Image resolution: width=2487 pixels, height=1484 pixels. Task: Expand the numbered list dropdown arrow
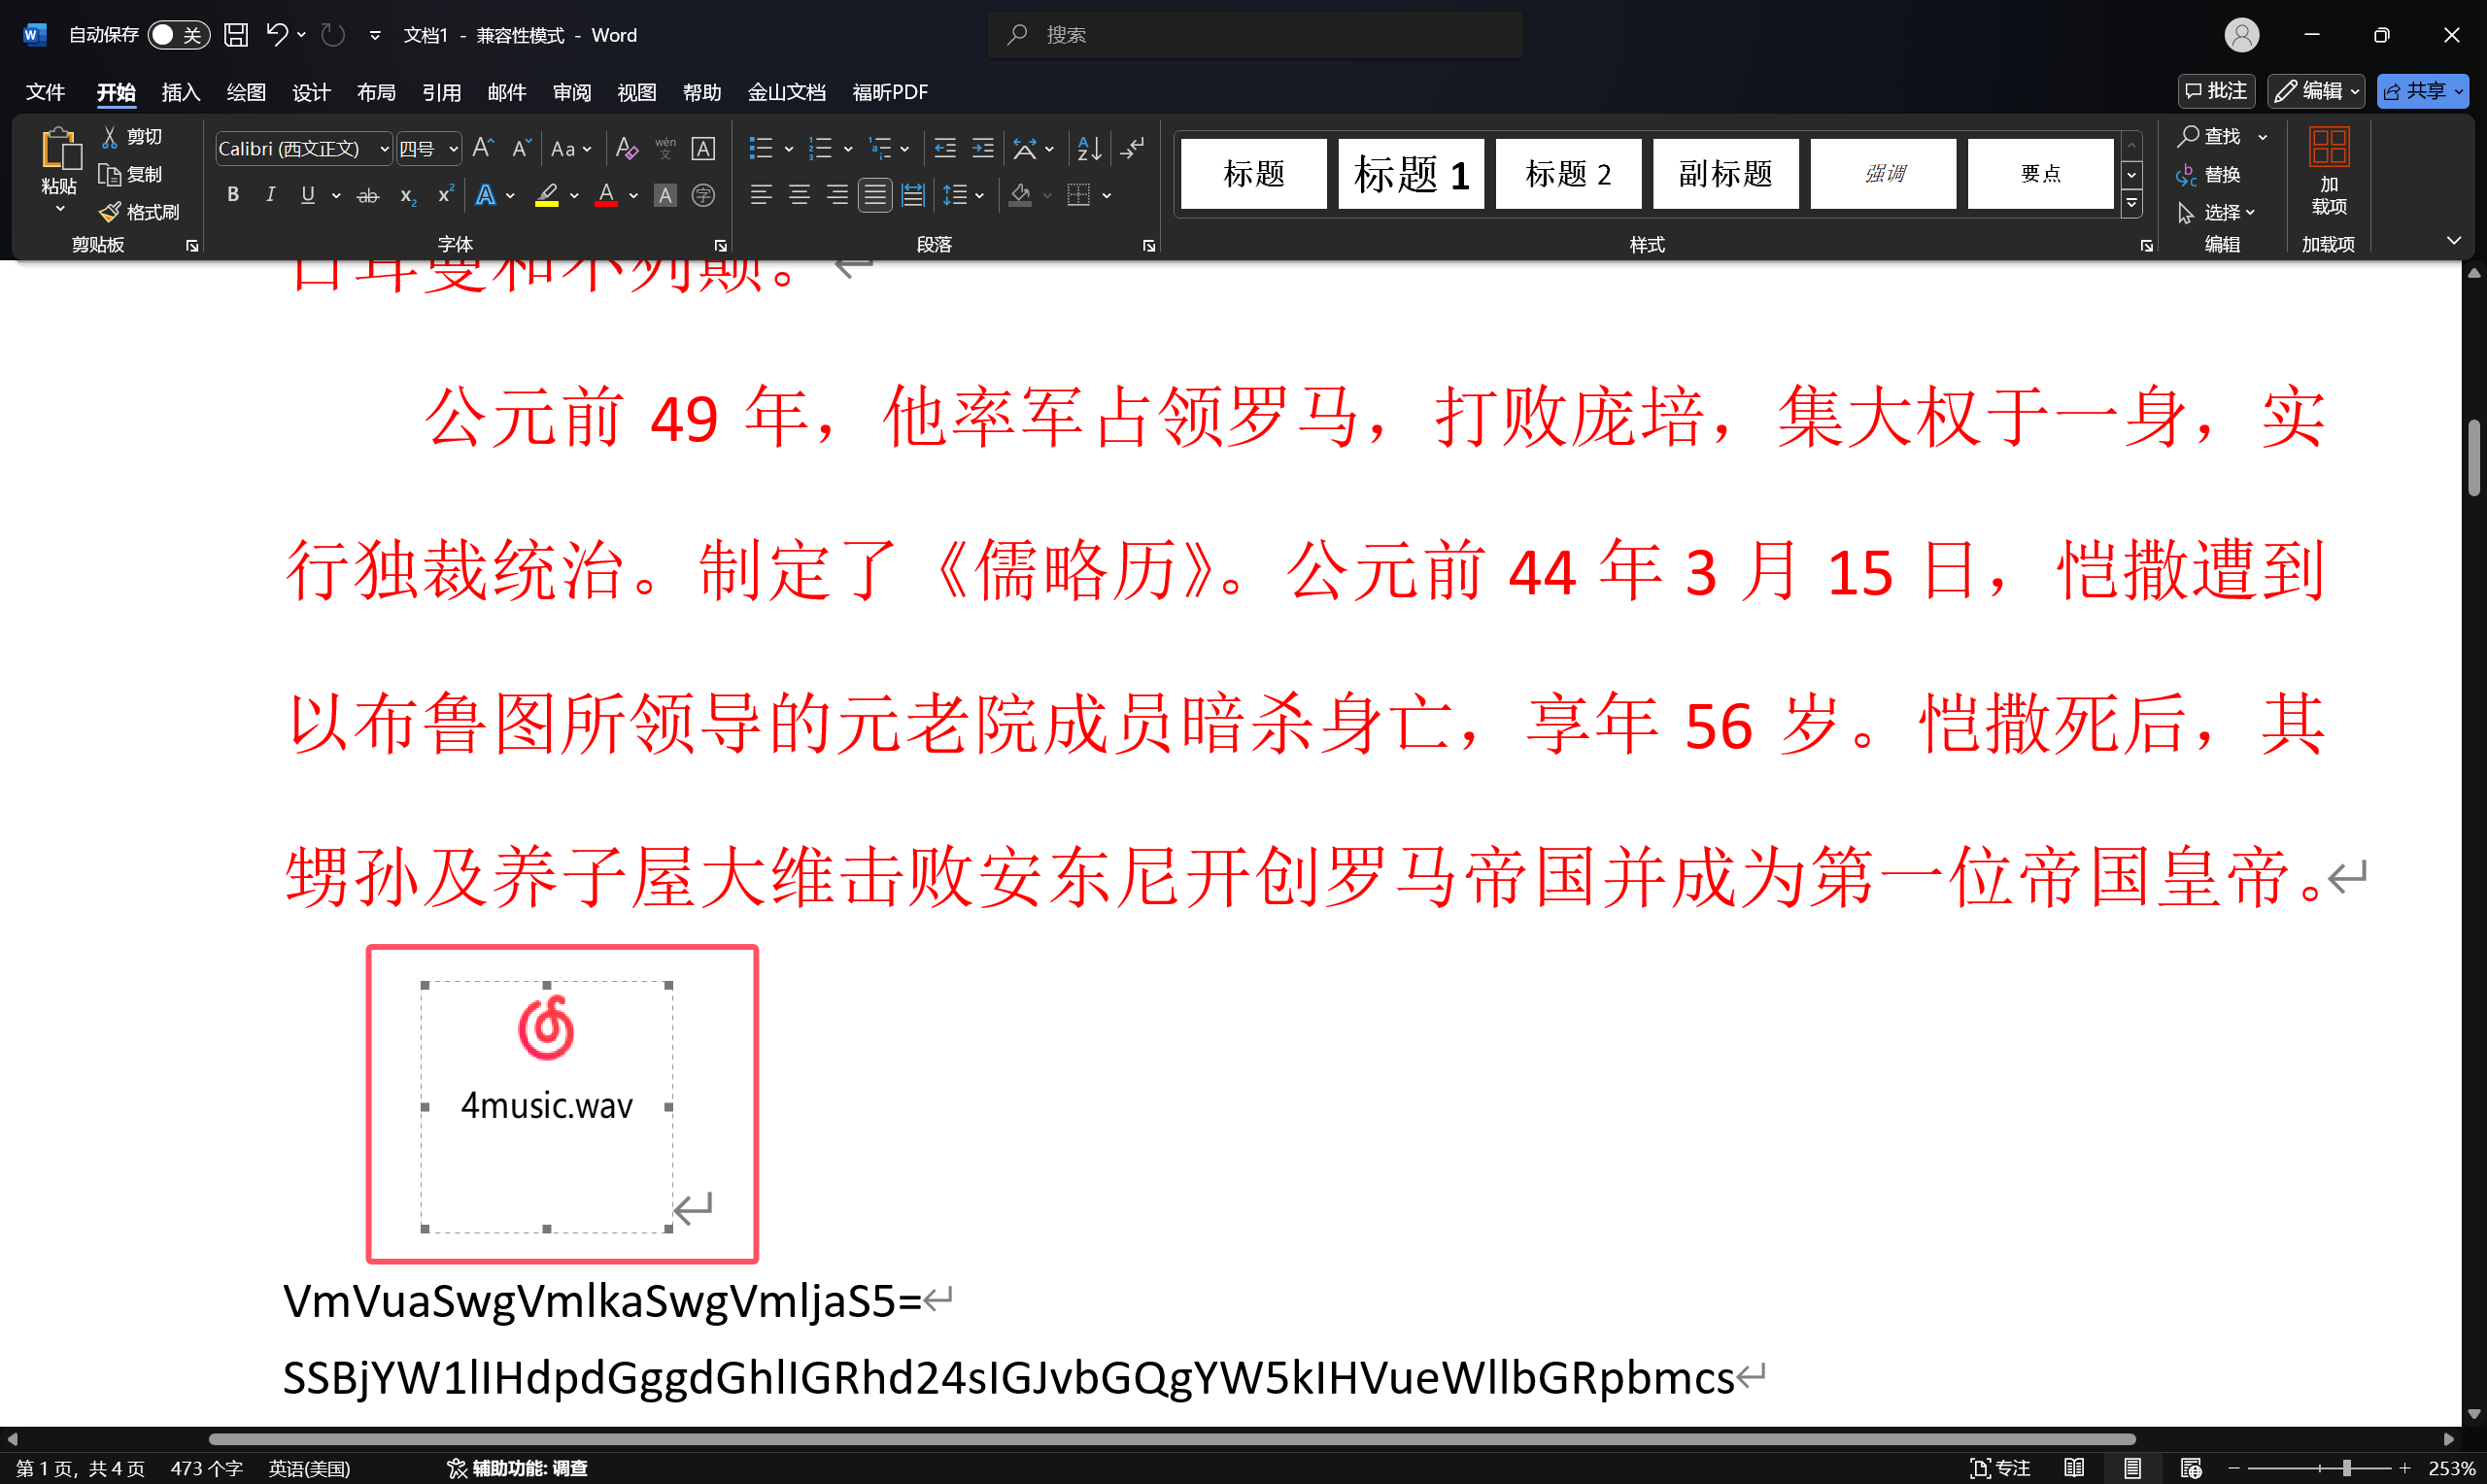(x=848, y=149)
